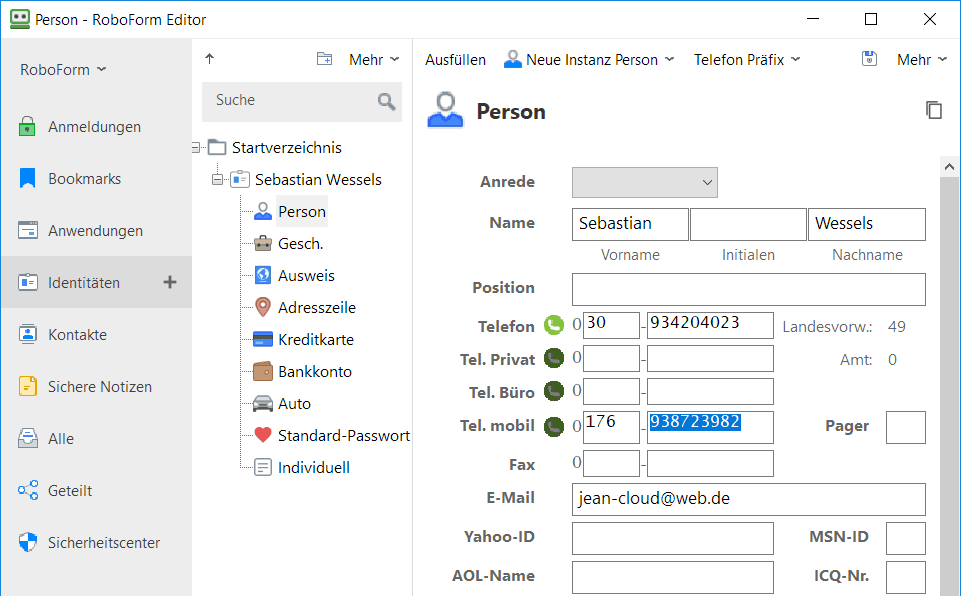Click the Position input field
The width and height of the screenshot is (961, 596).
749,289
